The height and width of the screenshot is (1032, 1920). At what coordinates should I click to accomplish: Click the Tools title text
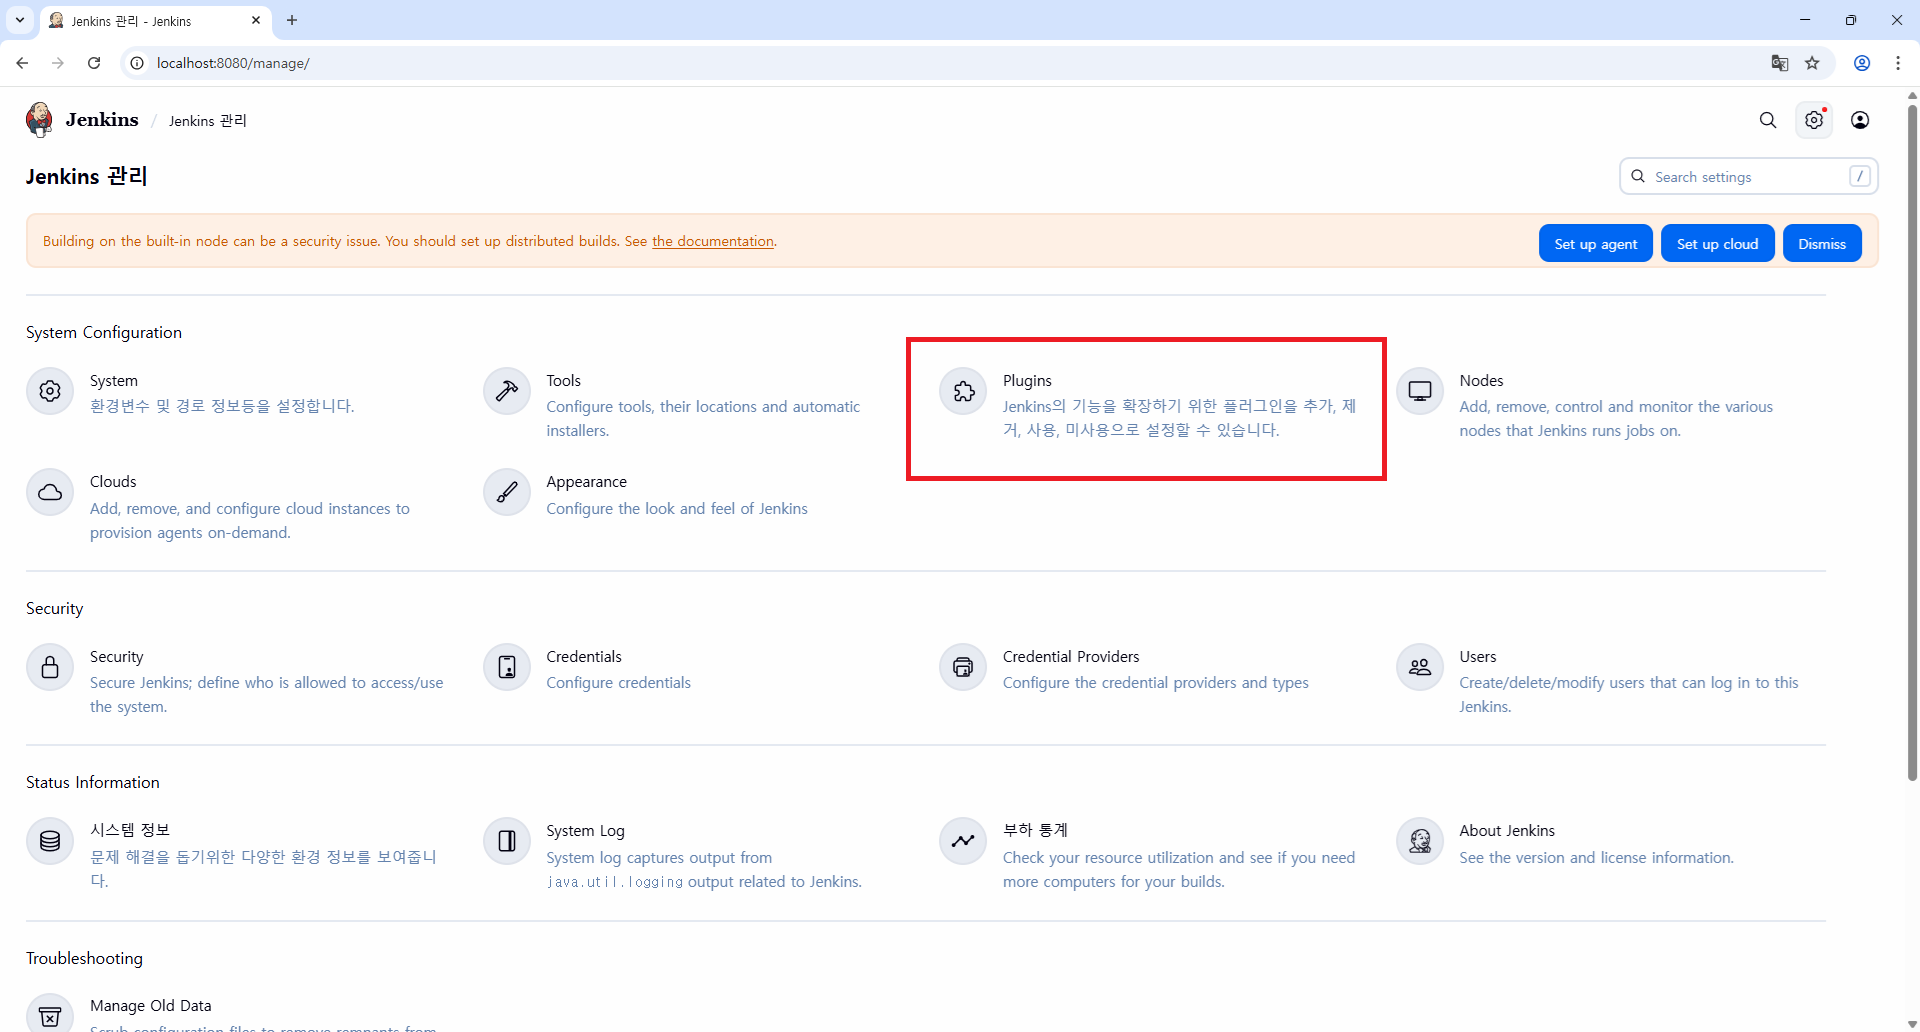[563, 381]
